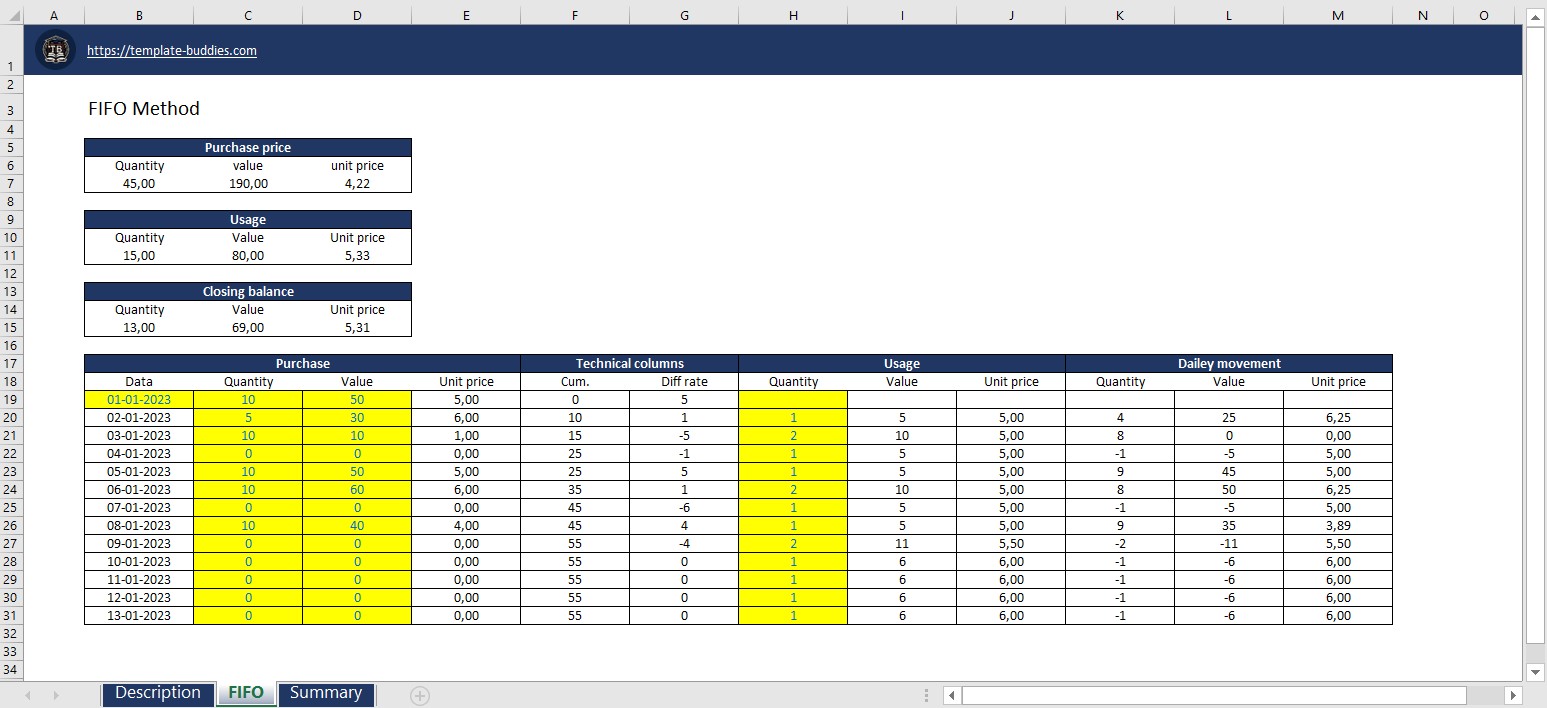Click the right sheet navigation arrow
Image resolution: width=1547 pixels, height=708 pixels.
click(x=55, y=693)
